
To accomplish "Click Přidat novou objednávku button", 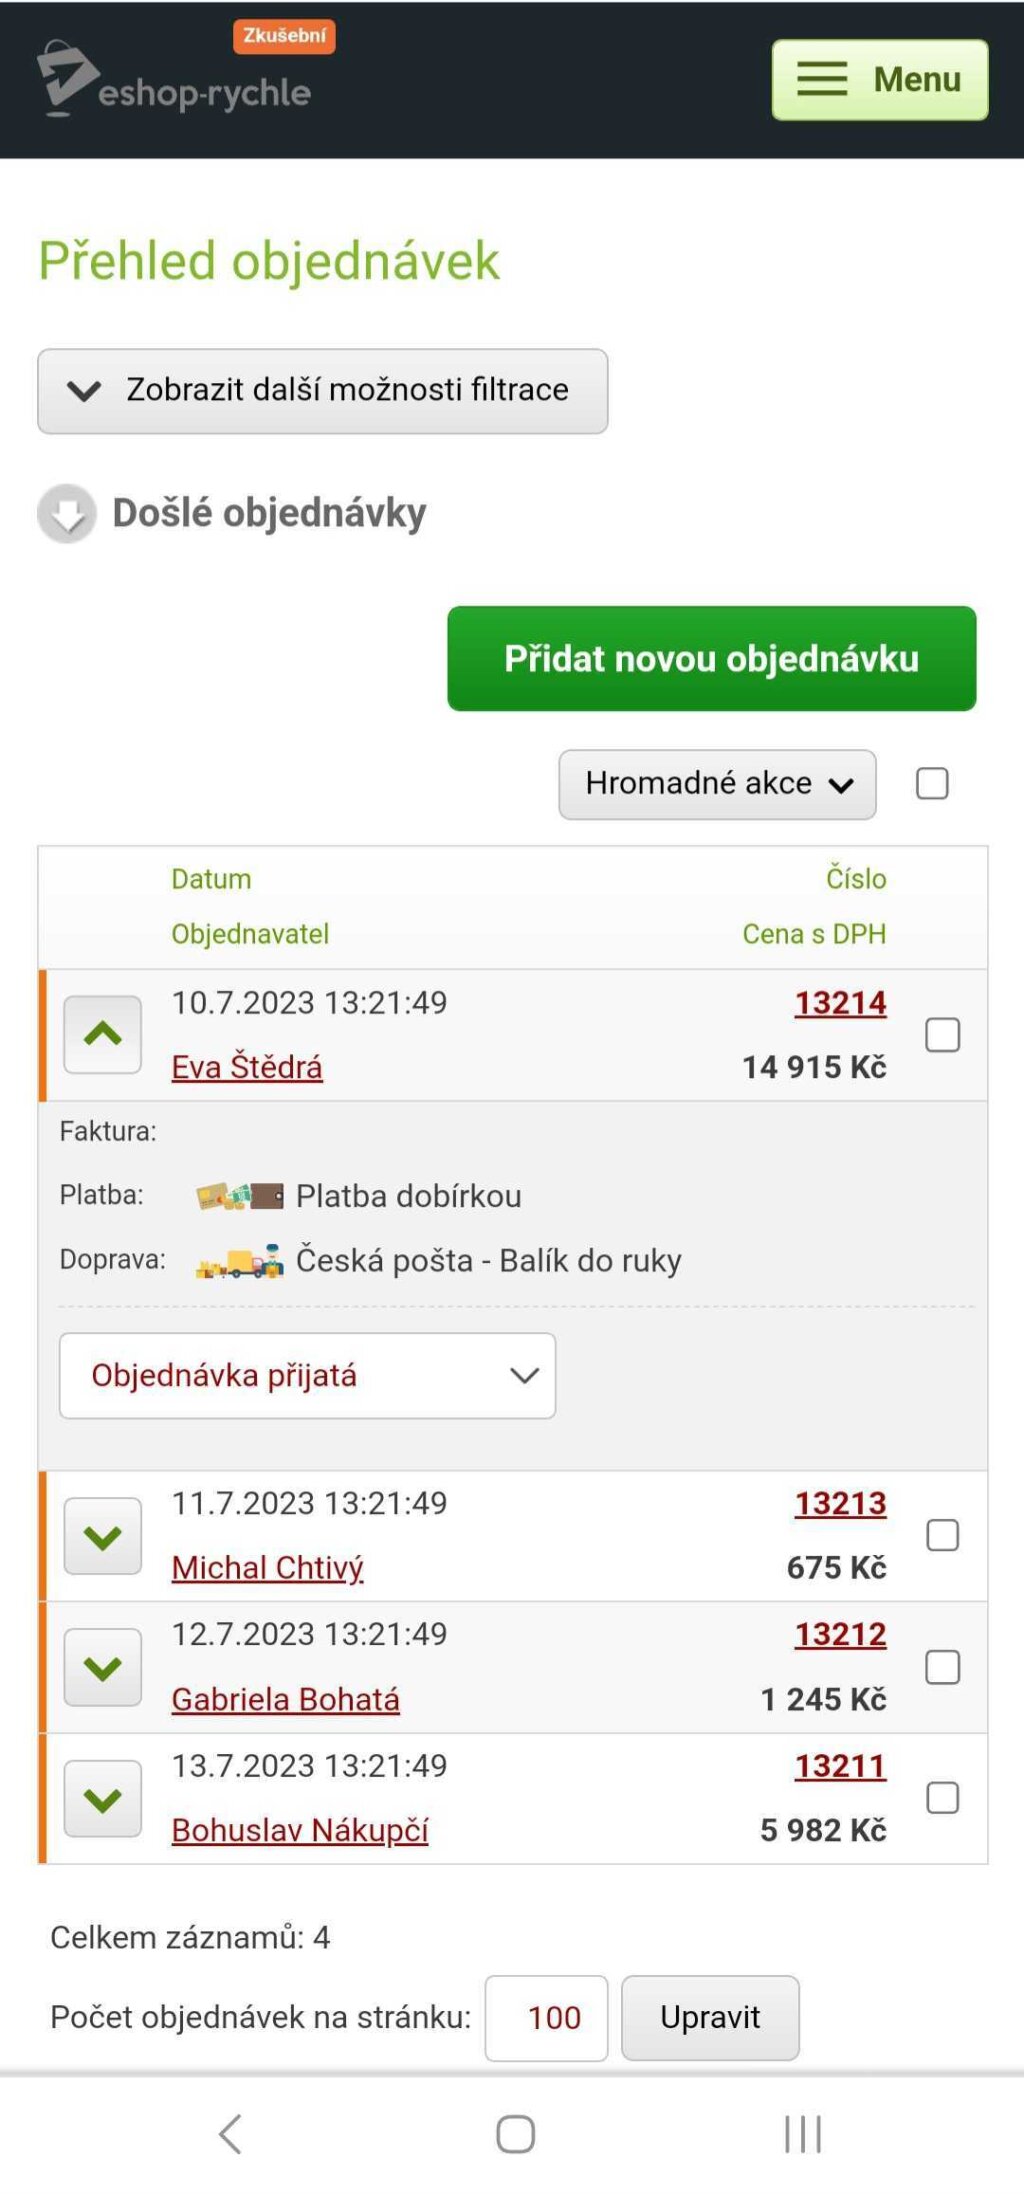I will pos(711,658).
